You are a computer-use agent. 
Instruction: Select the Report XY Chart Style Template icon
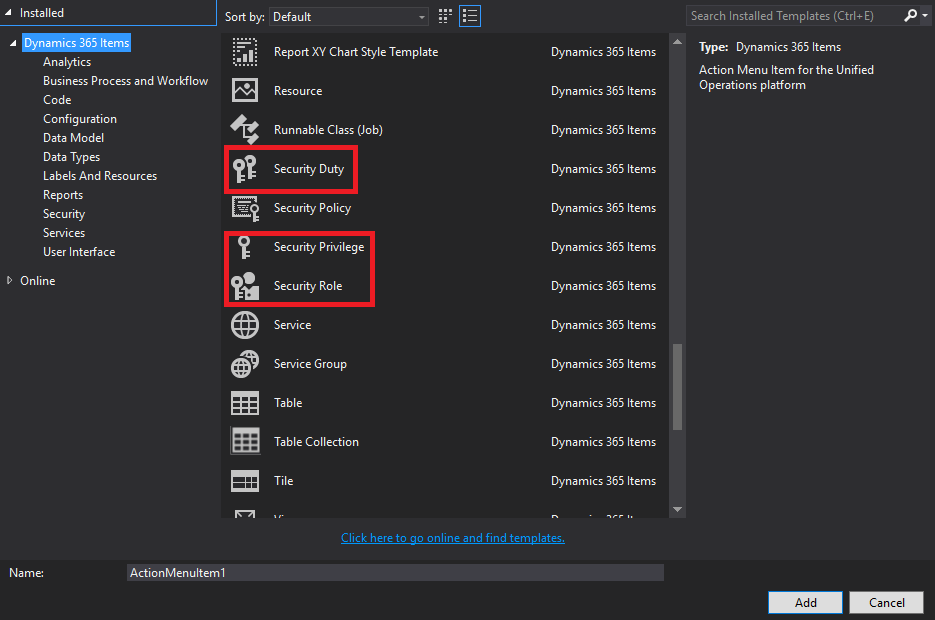pos(244,52)
